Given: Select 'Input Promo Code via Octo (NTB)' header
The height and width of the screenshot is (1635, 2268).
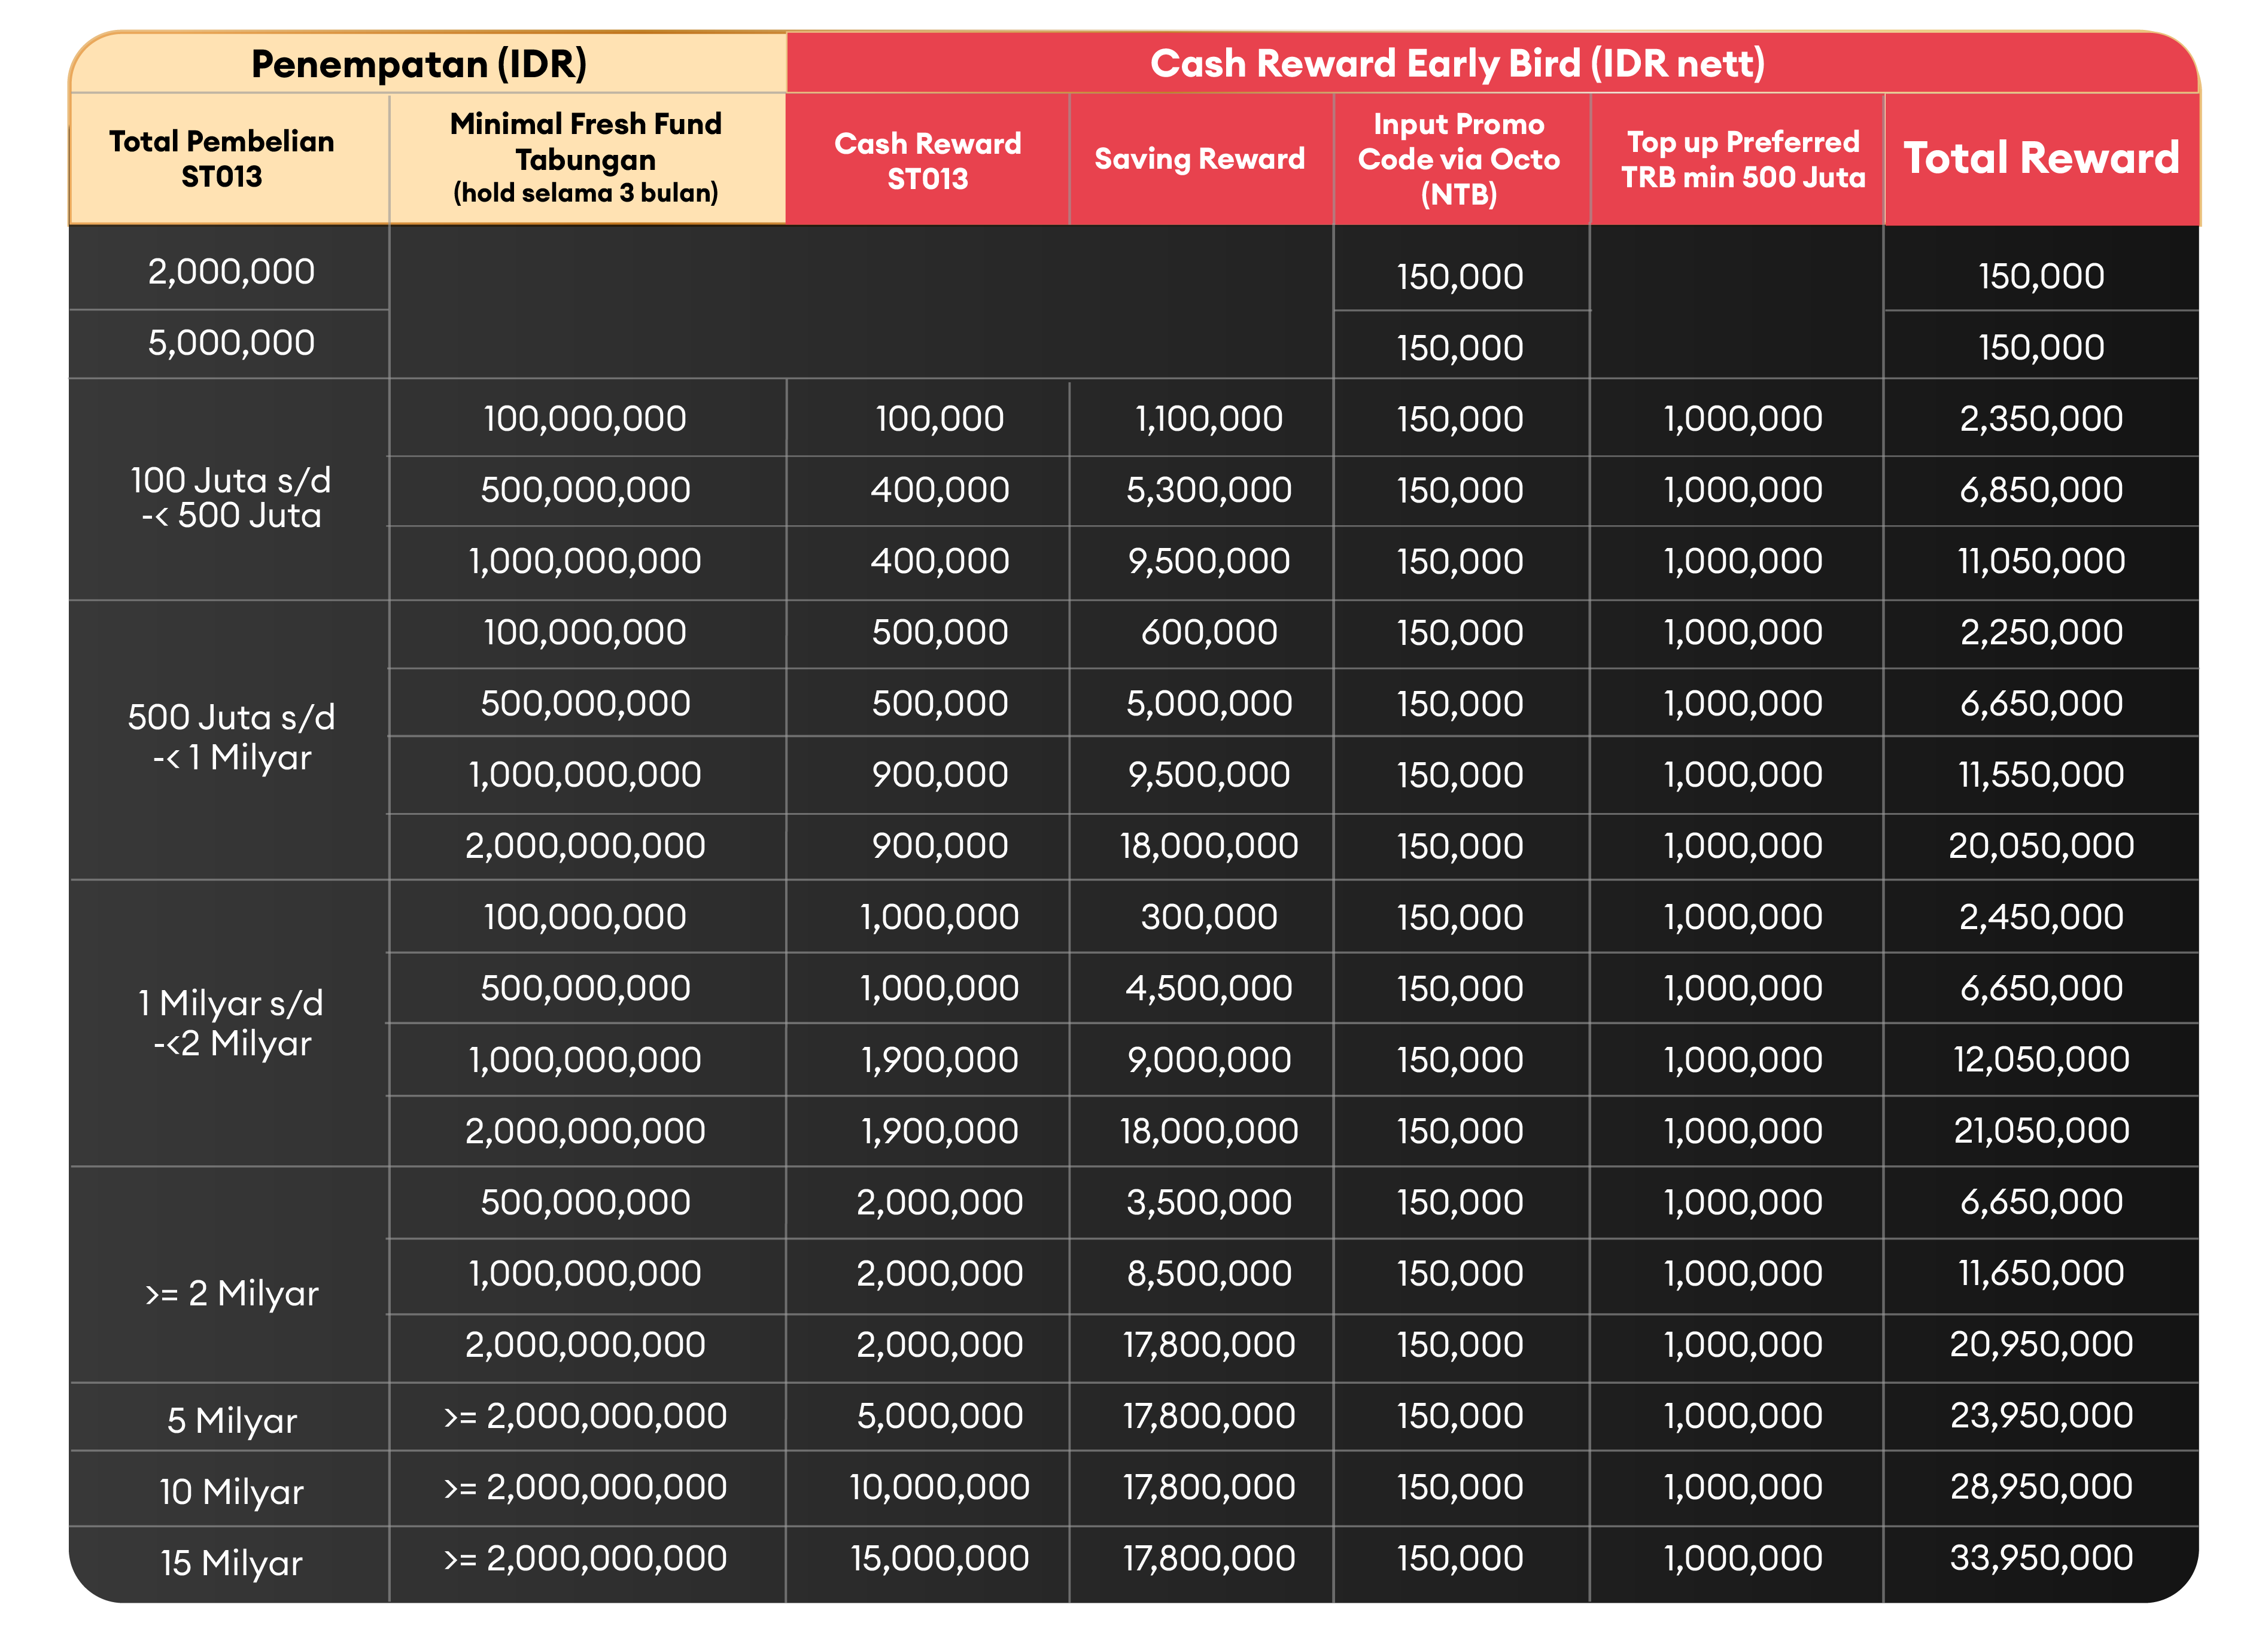Looking at the screenshot, I should coord(1459,158).
